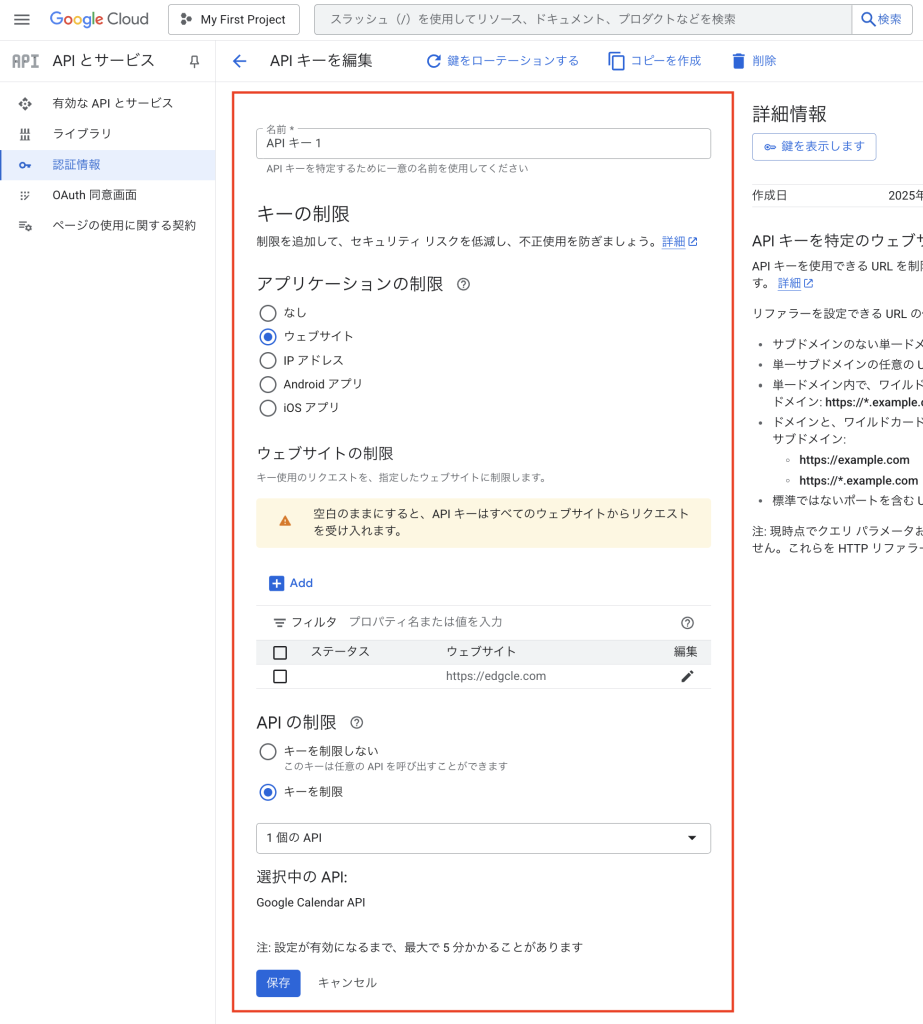Click the warning triangle icon
This screenshot has height=1024, width=923.
point(285,521)
